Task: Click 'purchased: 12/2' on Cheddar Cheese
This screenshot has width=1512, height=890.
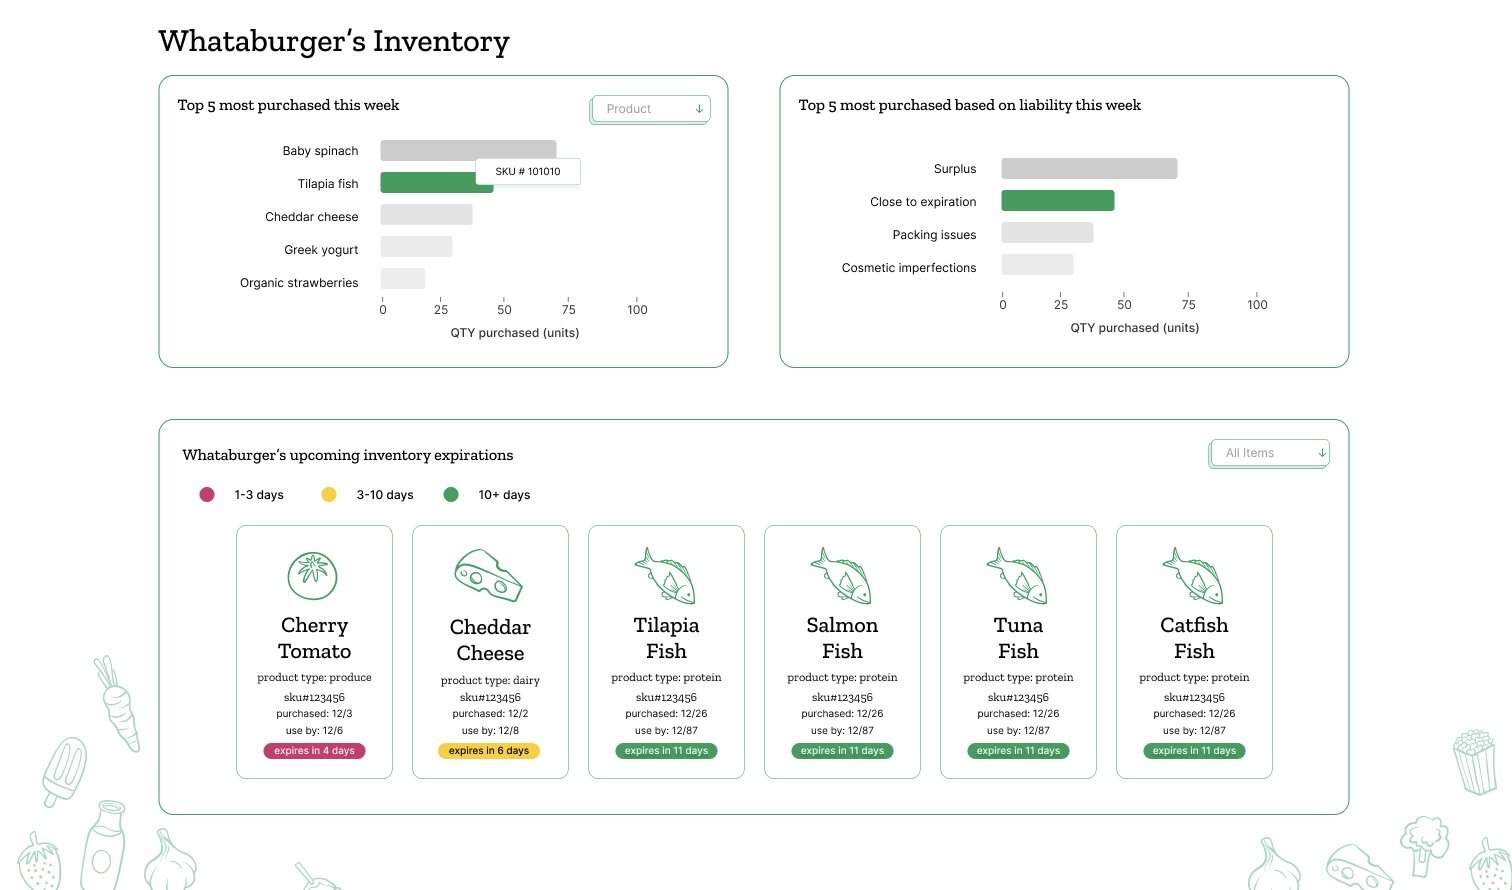Action: pos(490,714)
